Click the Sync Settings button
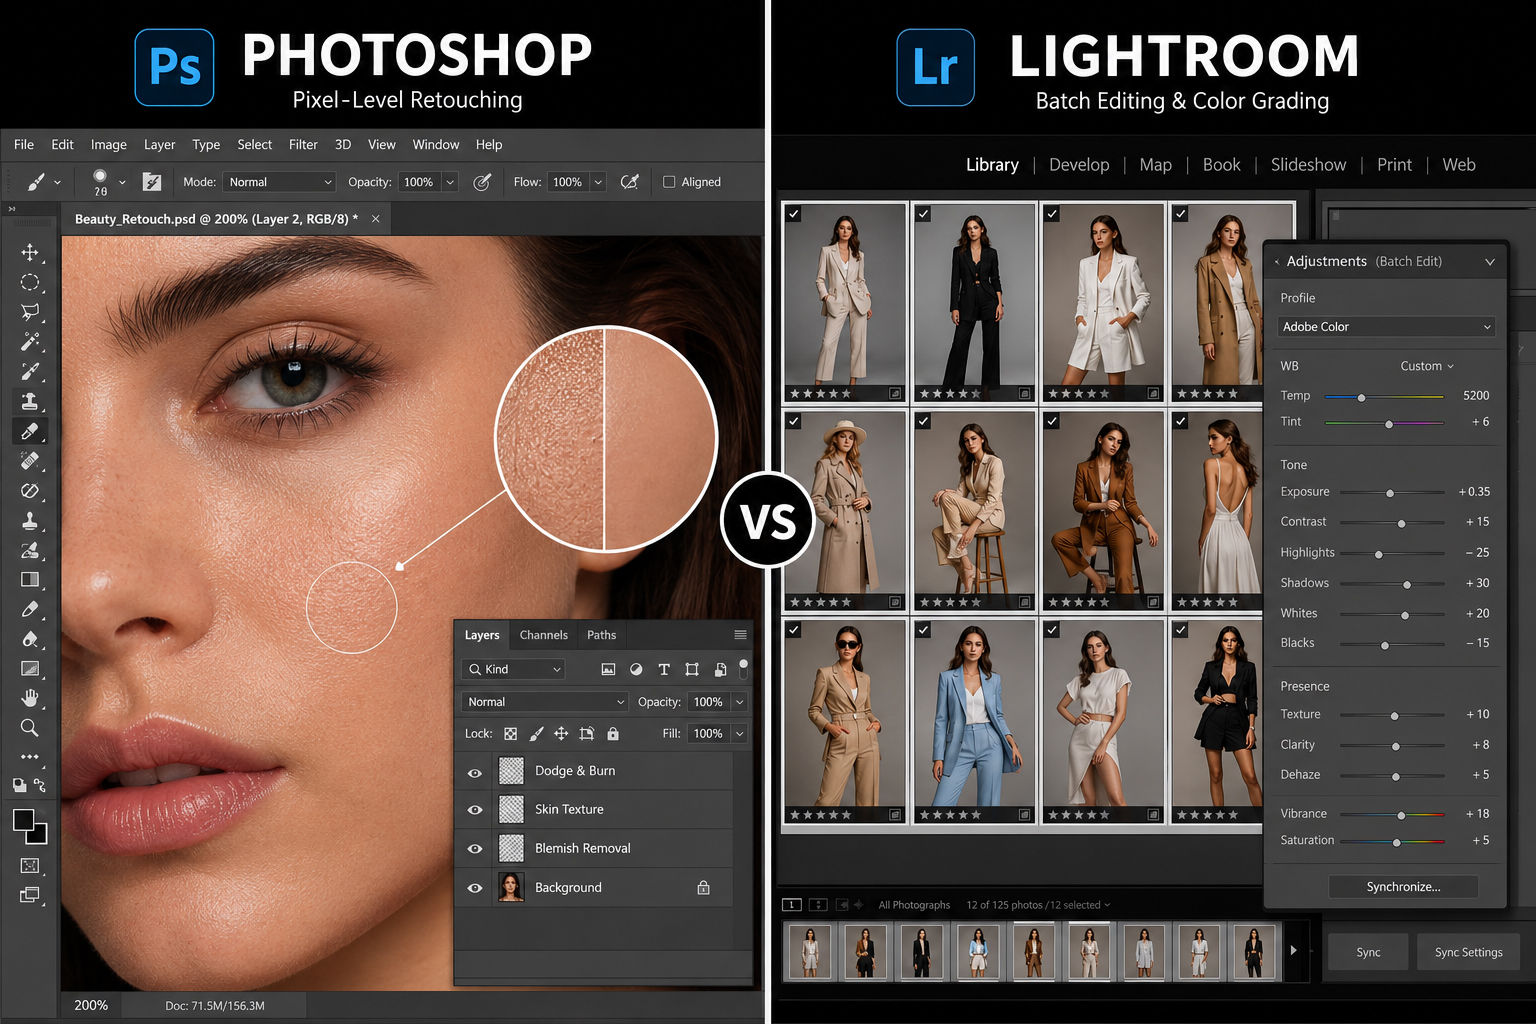Screen dimensions: 1536x1024 1468,952
